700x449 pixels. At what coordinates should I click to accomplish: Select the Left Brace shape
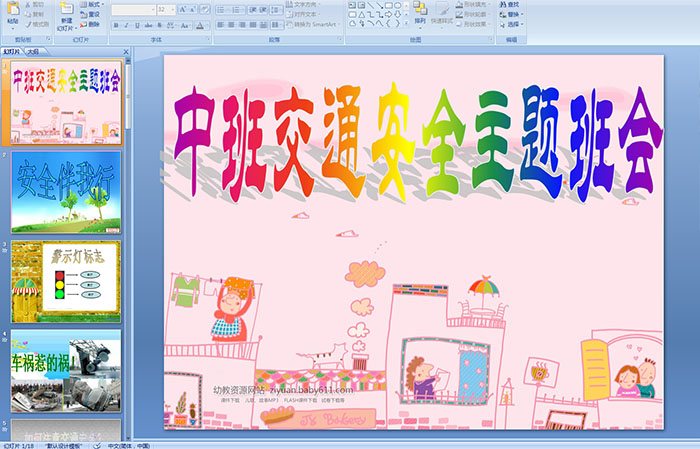point(388,23)
